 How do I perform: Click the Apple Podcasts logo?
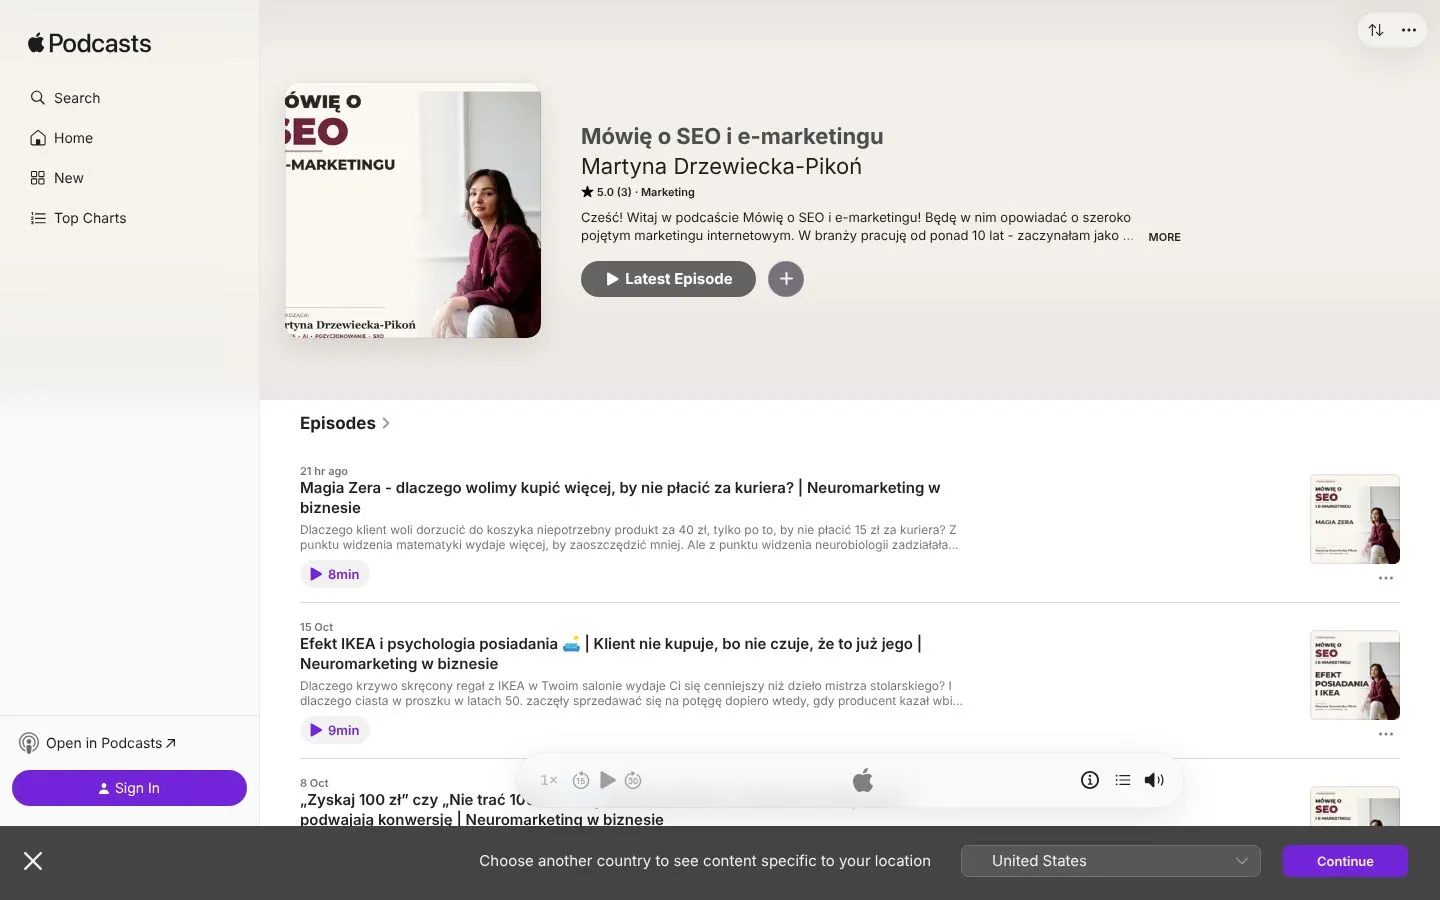90,43
